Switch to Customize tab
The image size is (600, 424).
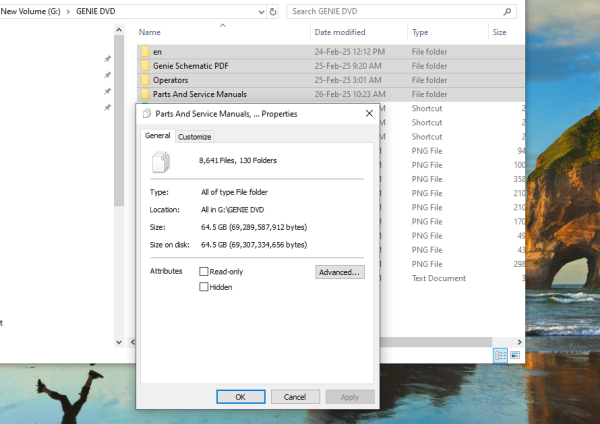194,137
